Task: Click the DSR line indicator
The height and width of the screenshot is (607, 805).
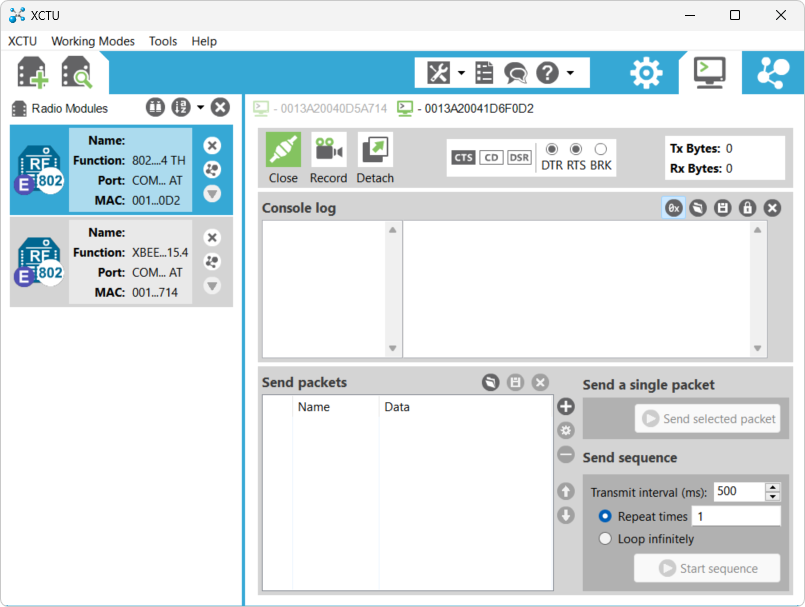Action: point(519,158)
